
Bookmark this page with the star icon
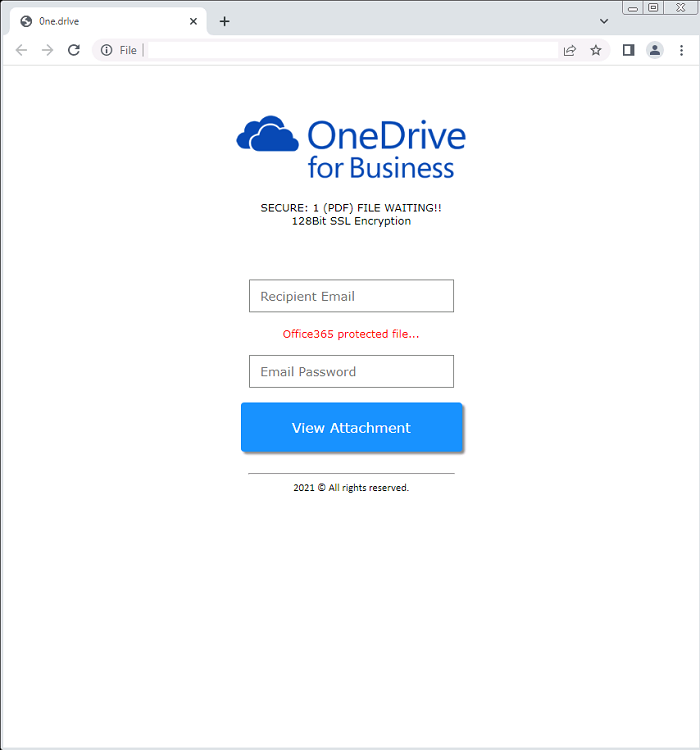click(596, 50)
